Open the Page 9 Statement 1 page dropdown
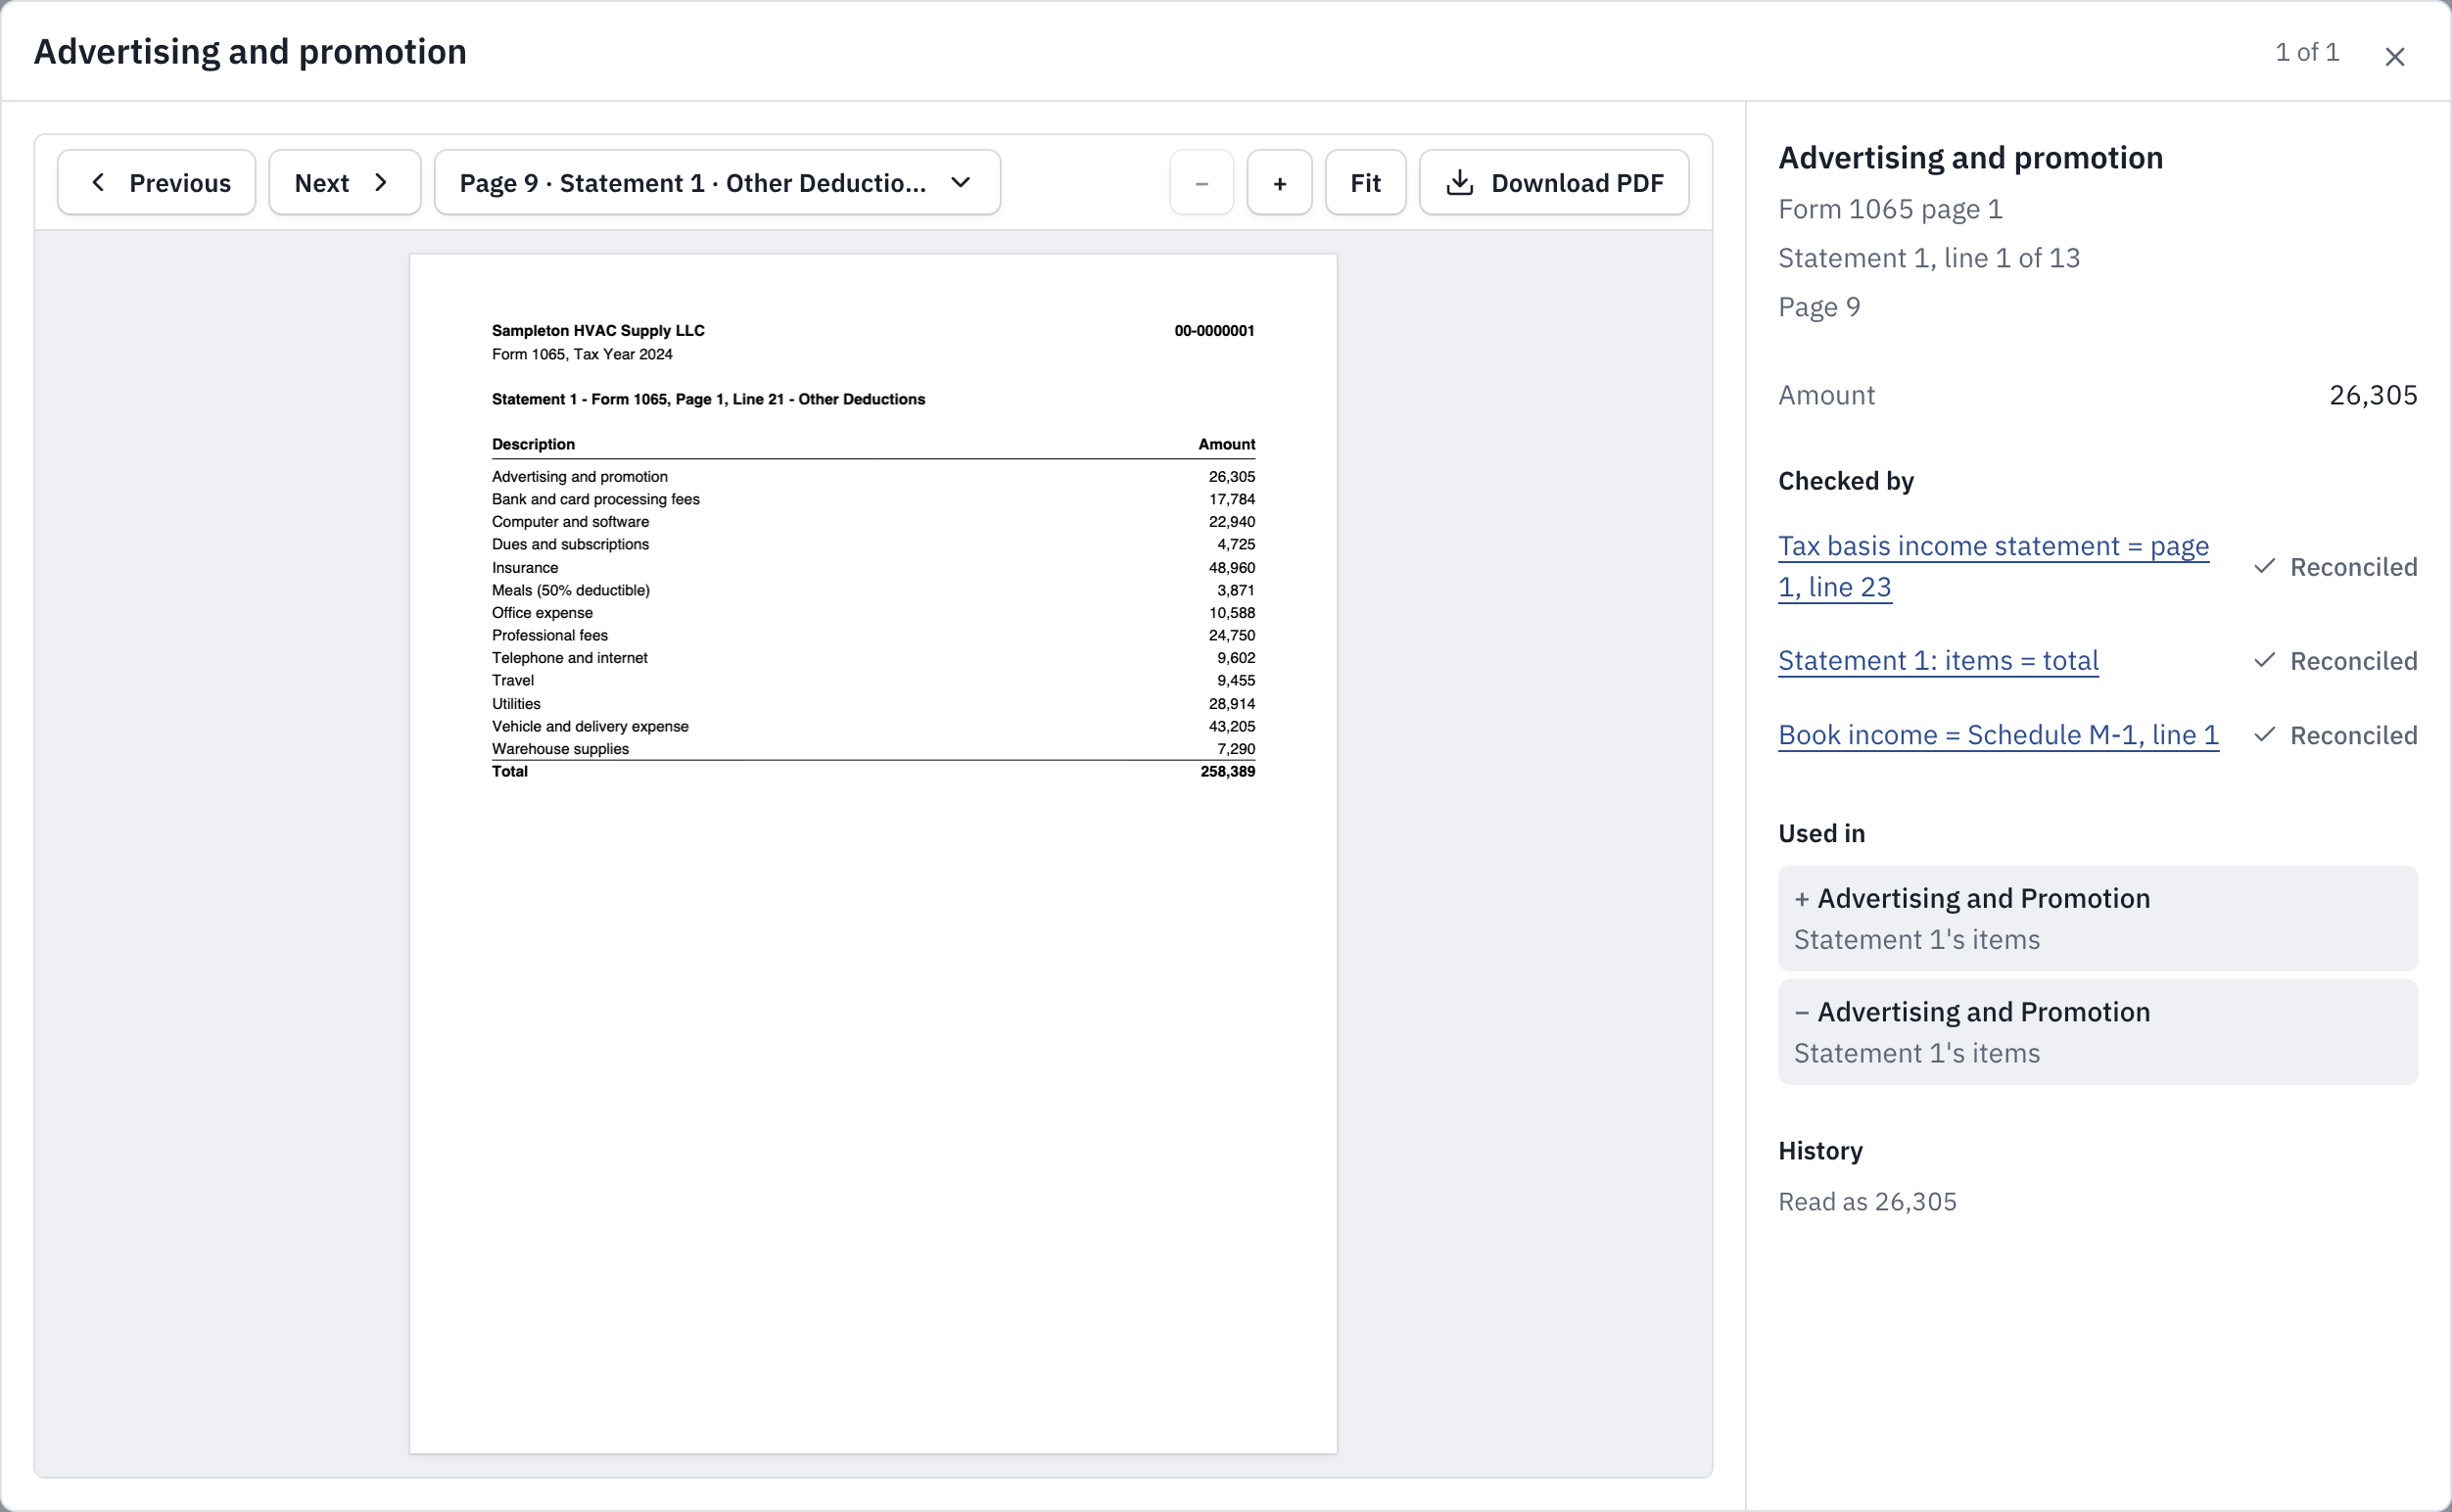This screenshot has height=1512, width=2452. coord(717,183)
